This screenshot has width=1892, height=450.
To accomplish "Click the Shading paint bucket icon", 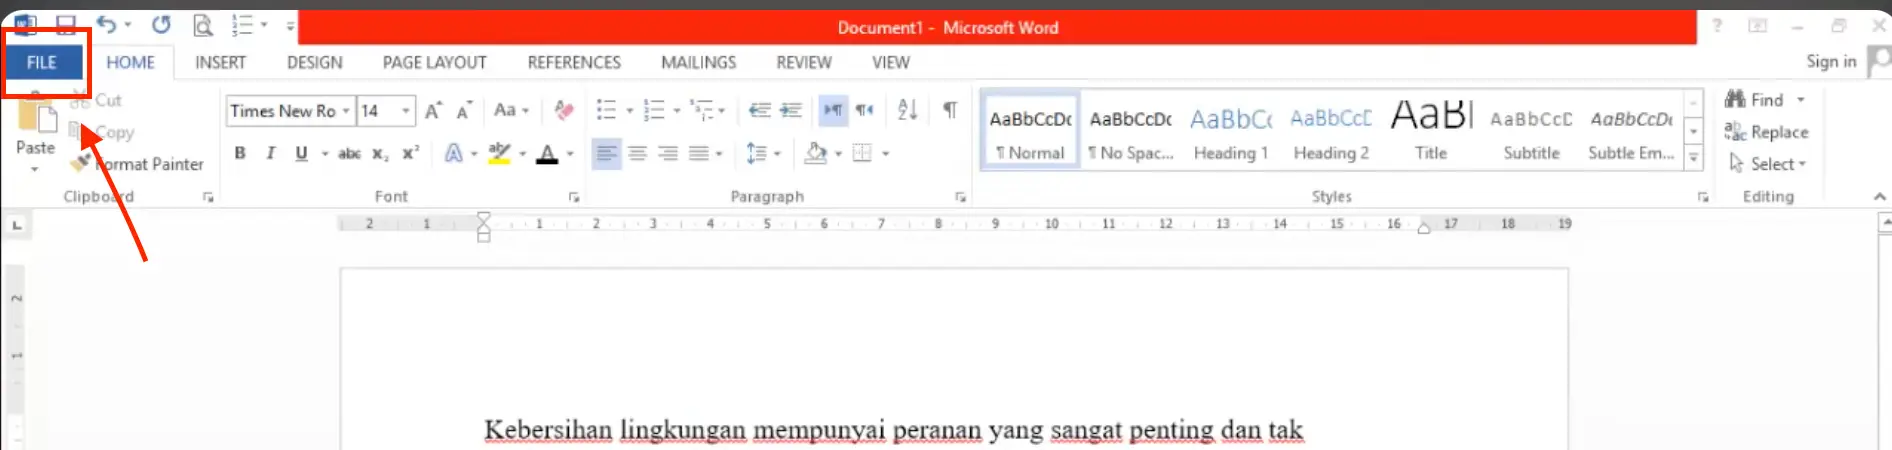I will tap(816, 153).
